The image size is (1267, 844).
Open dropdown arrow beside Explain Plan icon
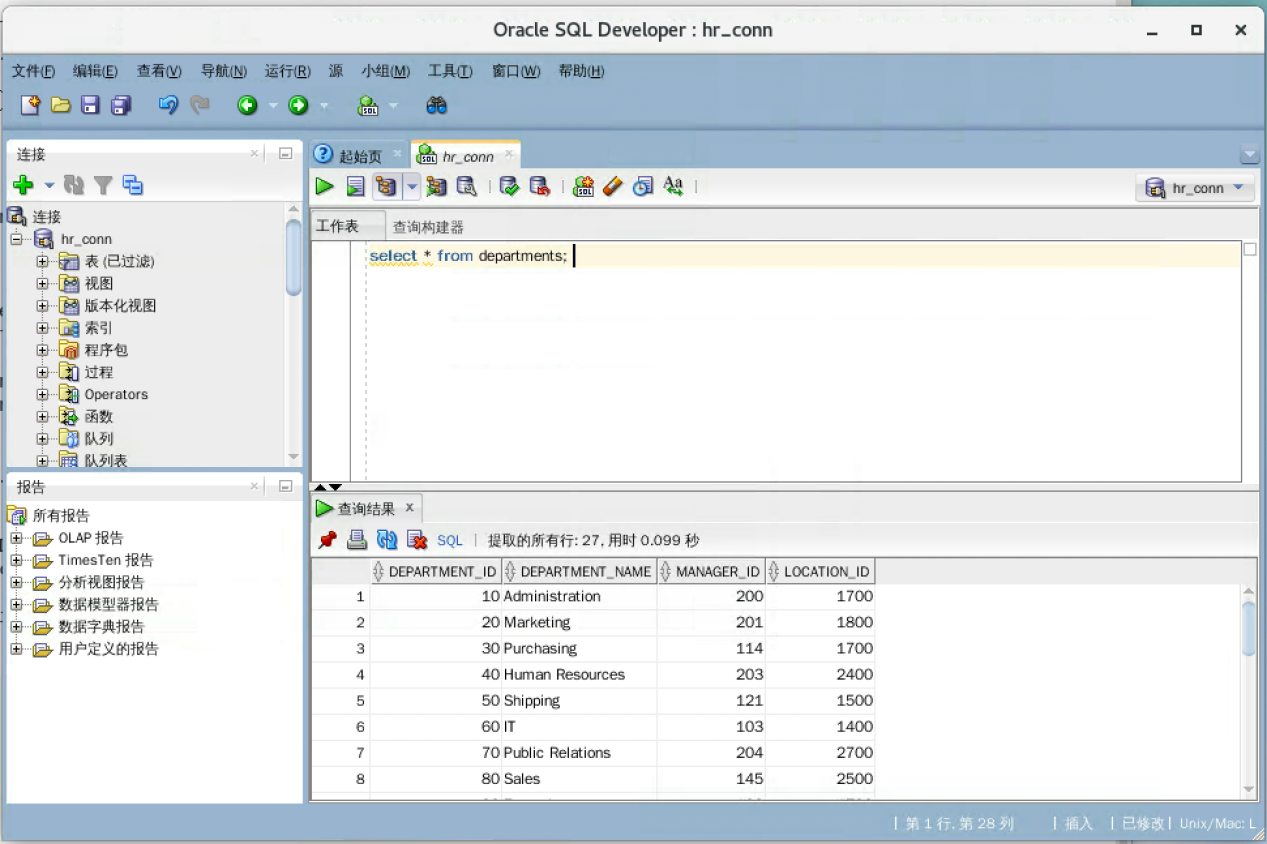point(411,187)
